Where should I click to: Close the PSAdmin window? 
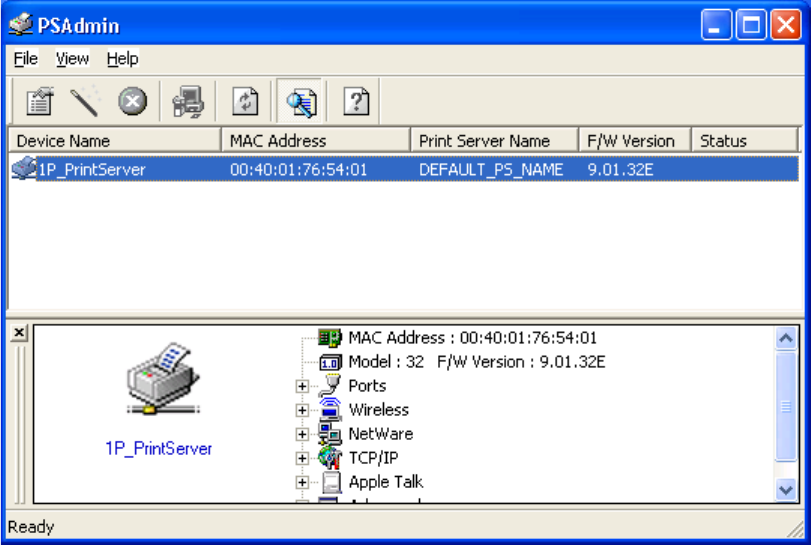786,24
